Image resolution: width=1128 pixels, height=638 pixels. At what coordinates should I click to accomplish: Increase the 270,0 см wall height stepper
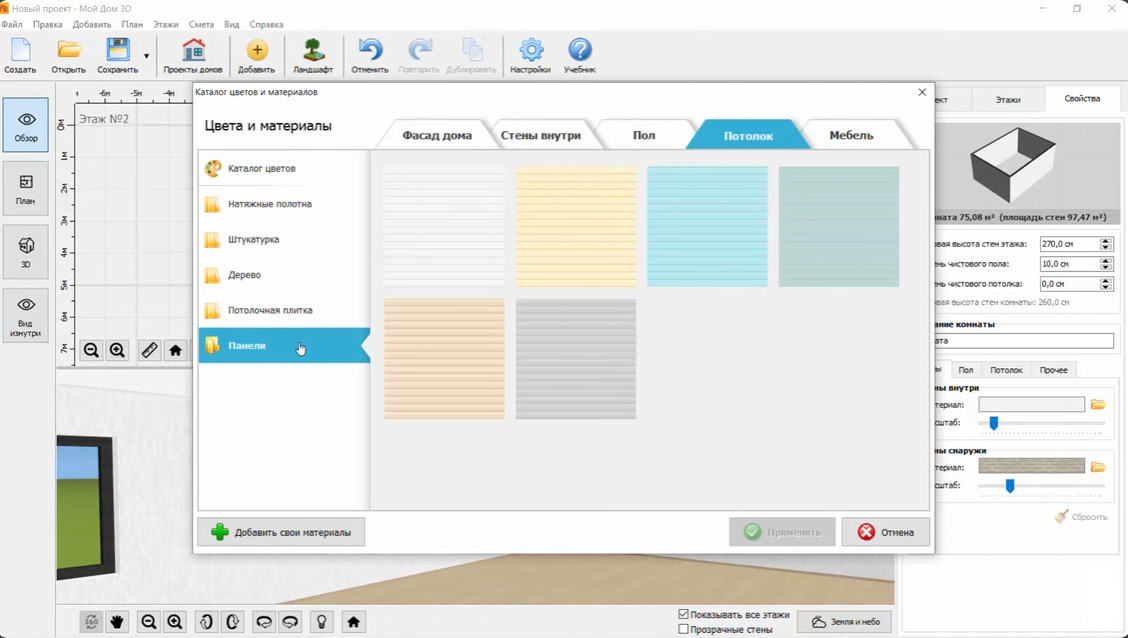[1106, 241]
